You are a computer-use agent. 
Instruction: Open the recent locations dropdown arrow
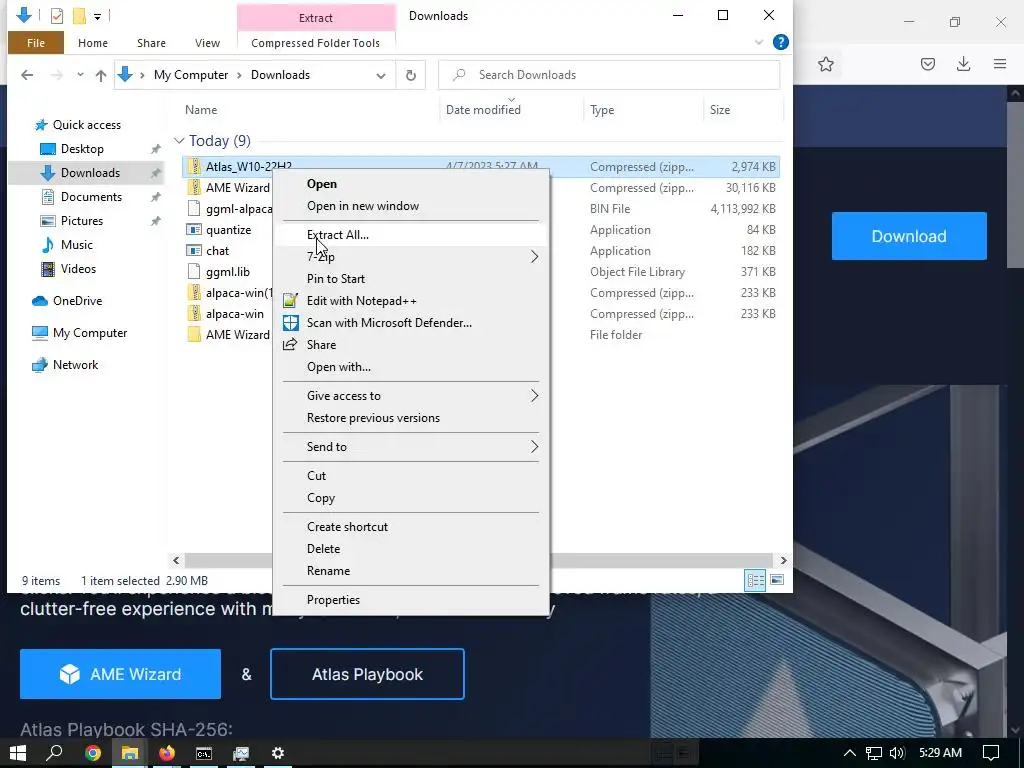pyautogui.click(x=80, y=75)
